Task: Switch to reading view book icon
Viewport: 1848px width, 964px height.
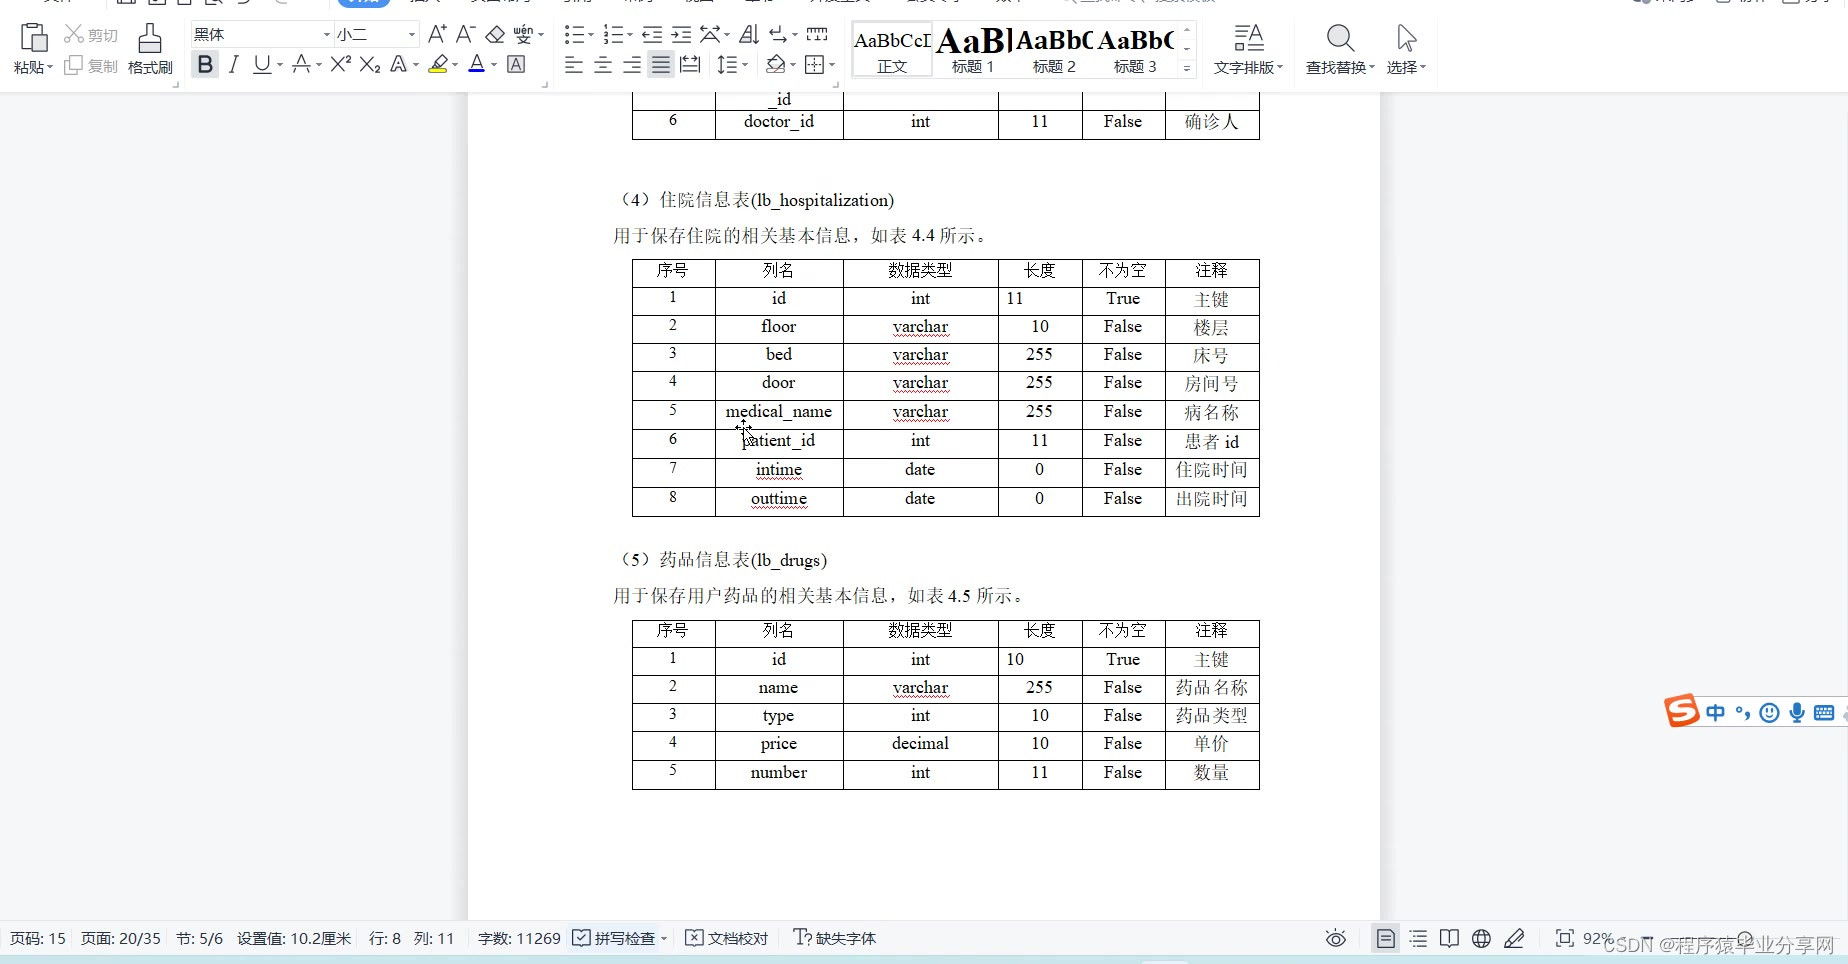Action: click(1449, 938)
